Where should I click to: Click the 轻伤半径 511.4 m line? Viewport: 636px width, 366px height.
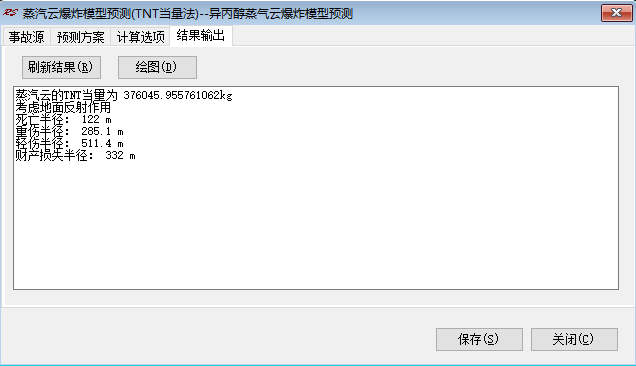69,144
